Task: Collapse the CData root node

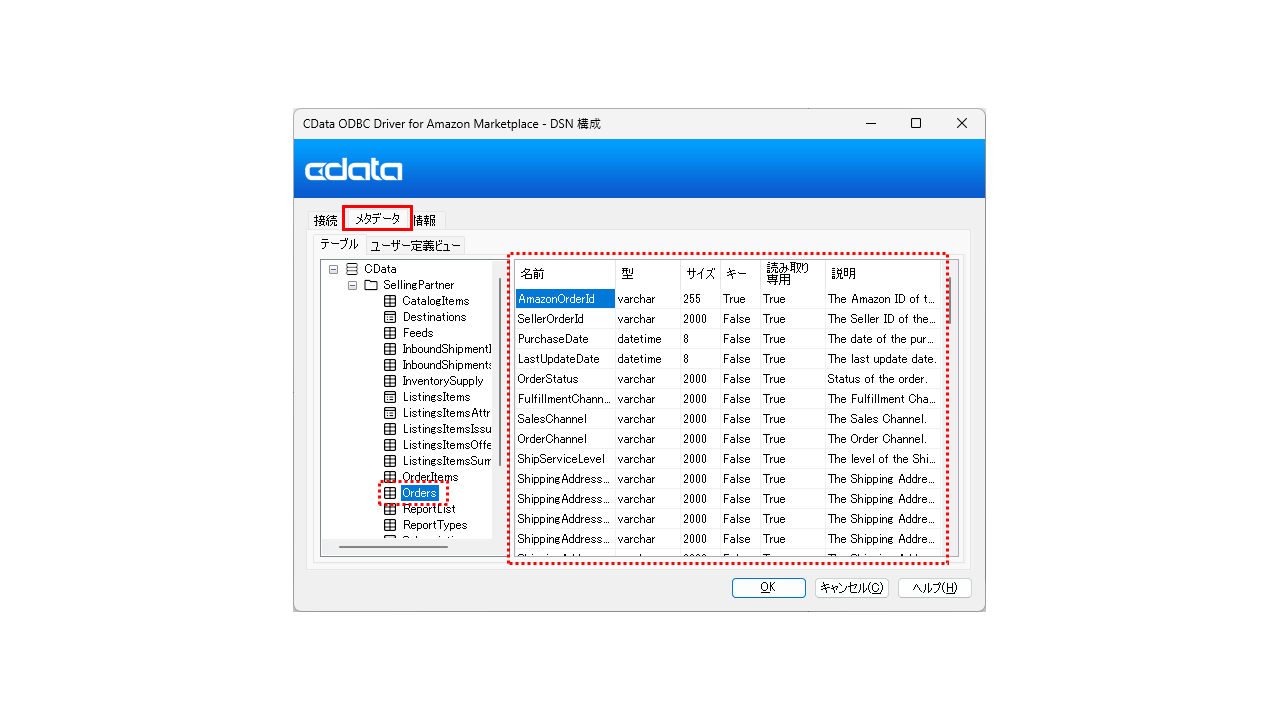Action: click(x=333, y=269)
